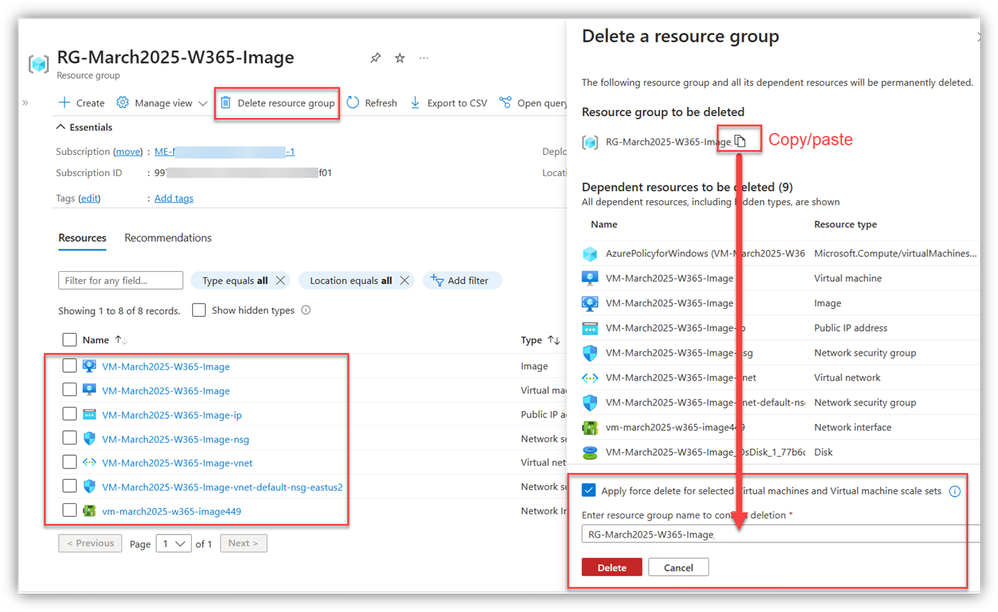This screenshot has width=998, height=612.
Task: Check the VM-March2025-W365-Image-ip row checkbox
Action: pos(69,414)
